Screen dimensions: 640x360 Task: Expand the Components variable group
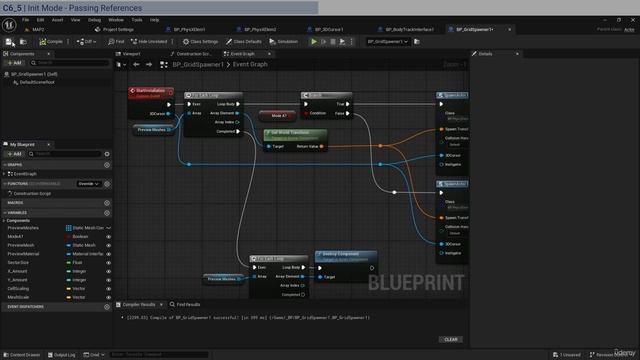click(x=4, y=221)
